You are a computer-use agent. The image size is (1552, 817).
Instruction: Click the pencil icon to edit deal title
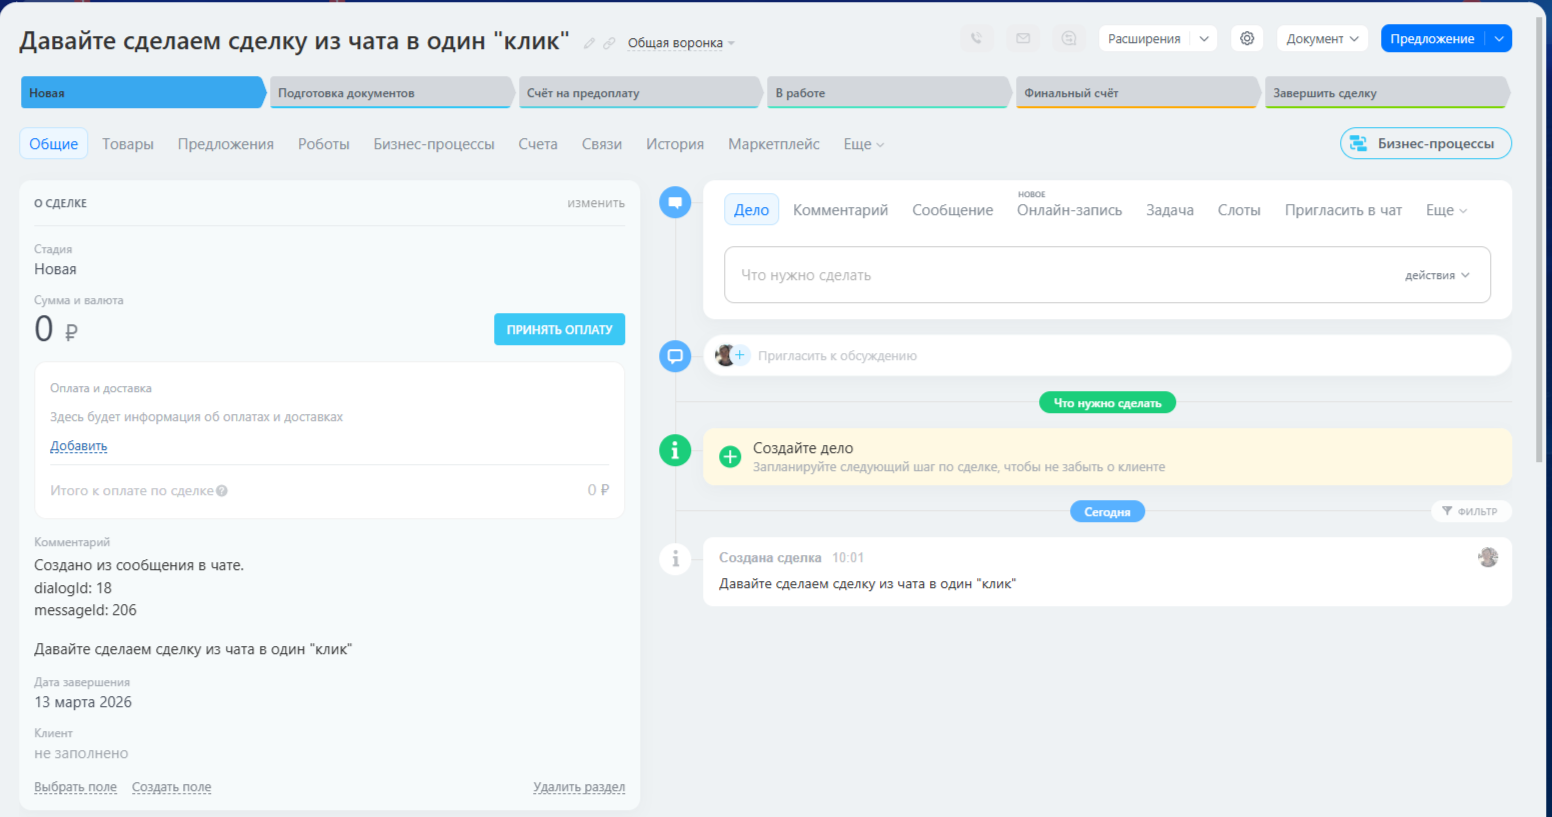pos(589,43)
